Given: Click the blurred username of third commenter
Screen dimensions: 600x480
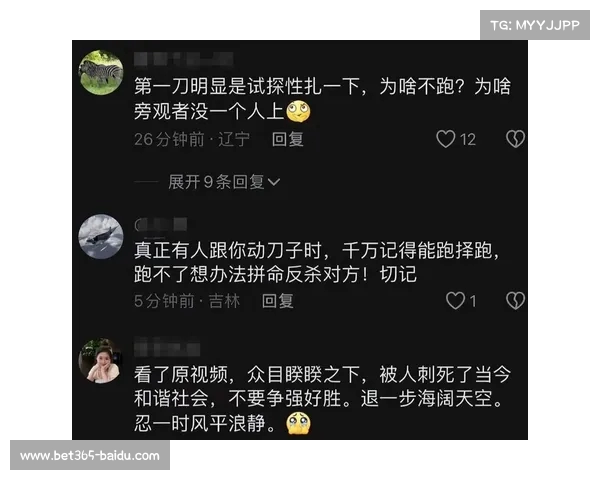Looking at the screenshot, I should 167,348.
